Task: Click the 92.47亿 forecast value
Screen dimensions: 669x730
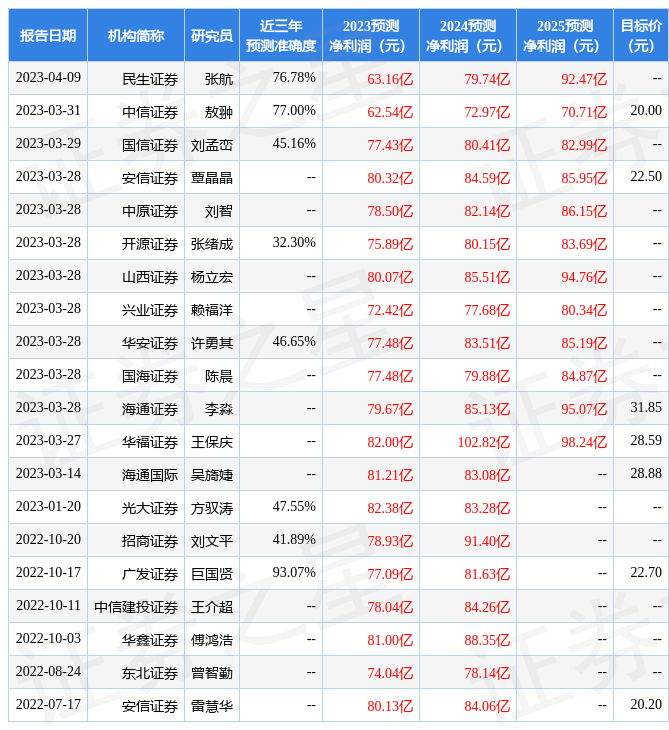Action: (x=584, y=79)
